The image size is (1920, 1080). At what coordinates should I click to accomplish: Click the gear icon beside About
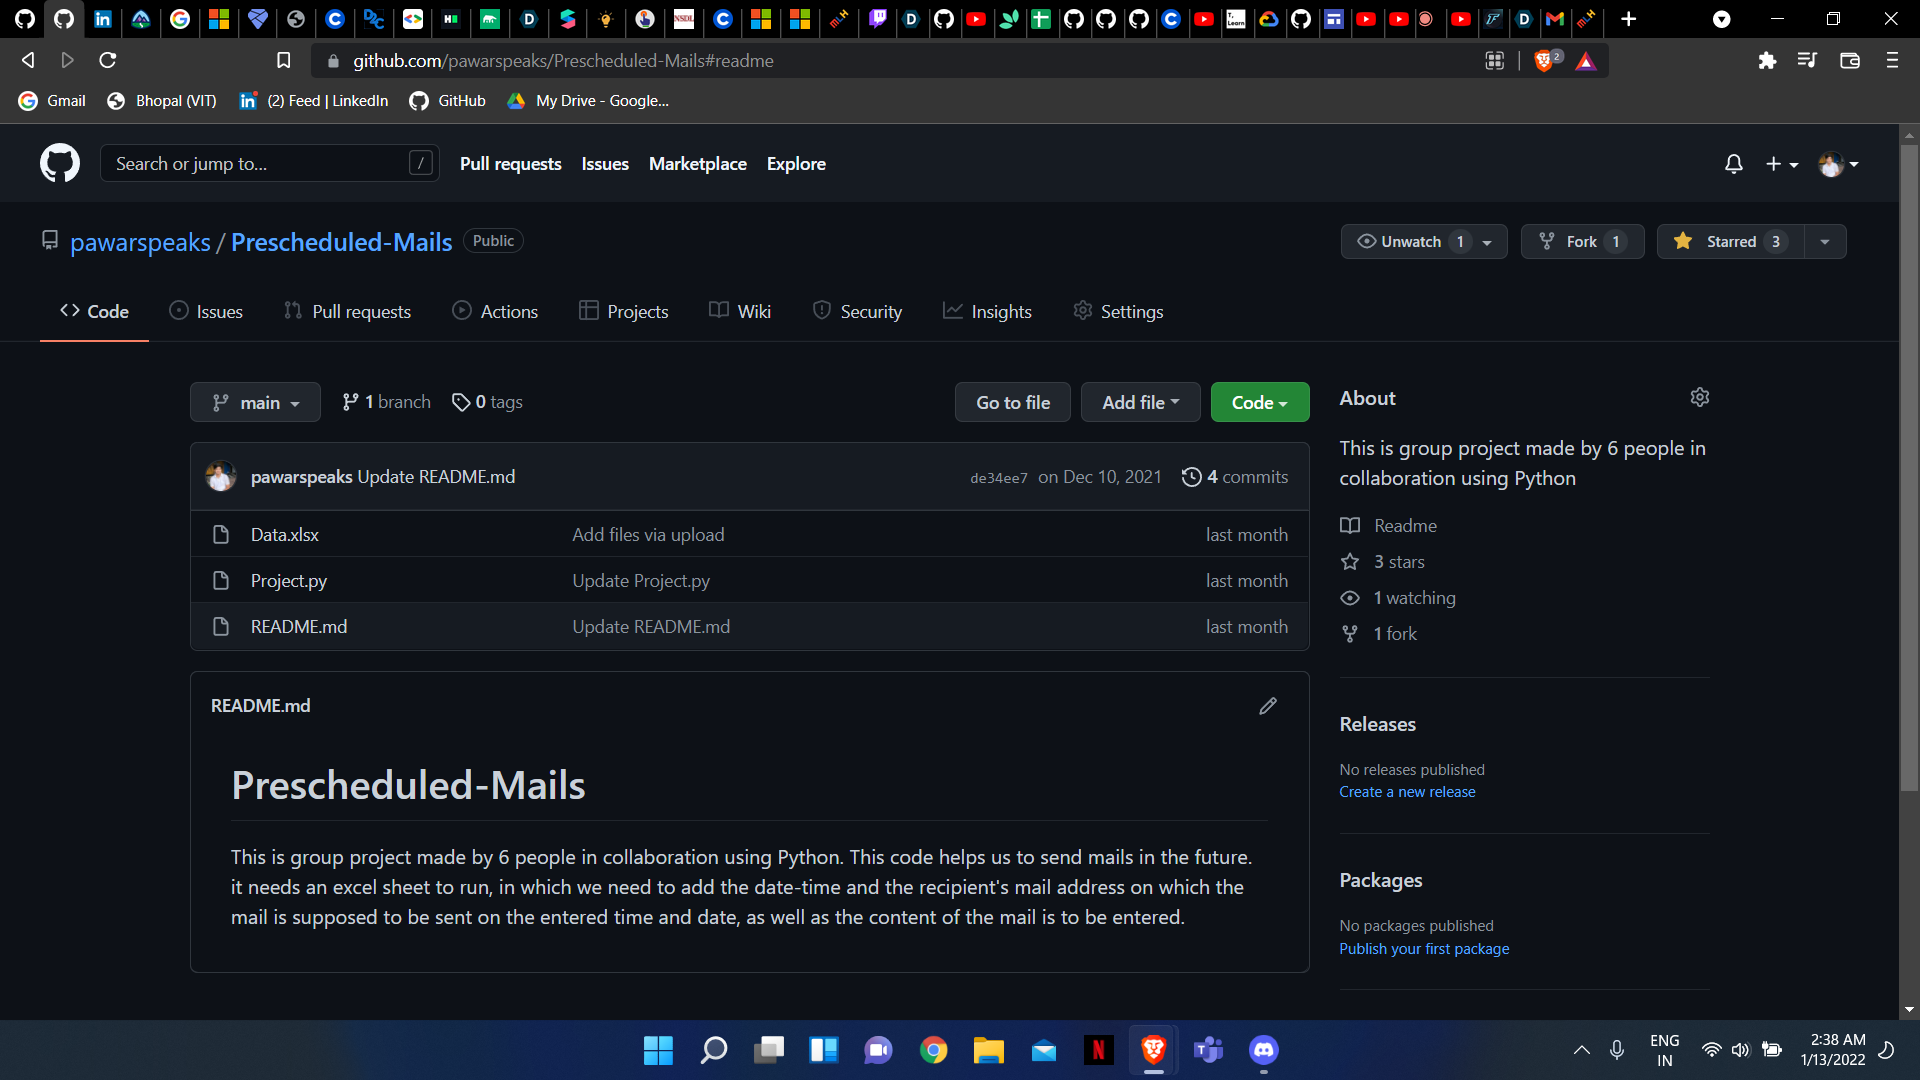point(1700,397)
